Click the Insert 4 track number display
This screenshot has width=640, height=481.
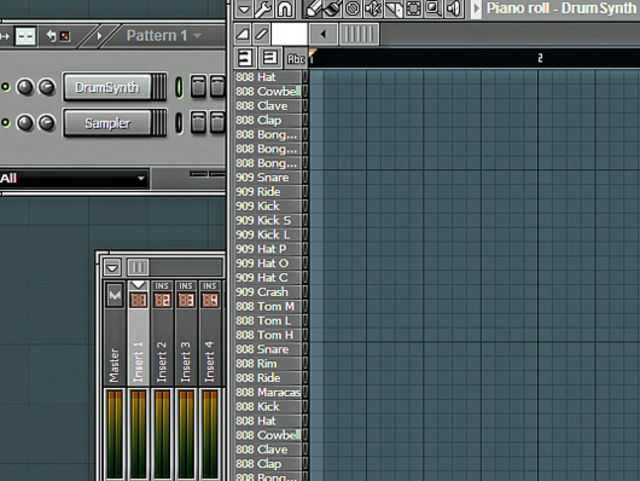click(210, 301)
